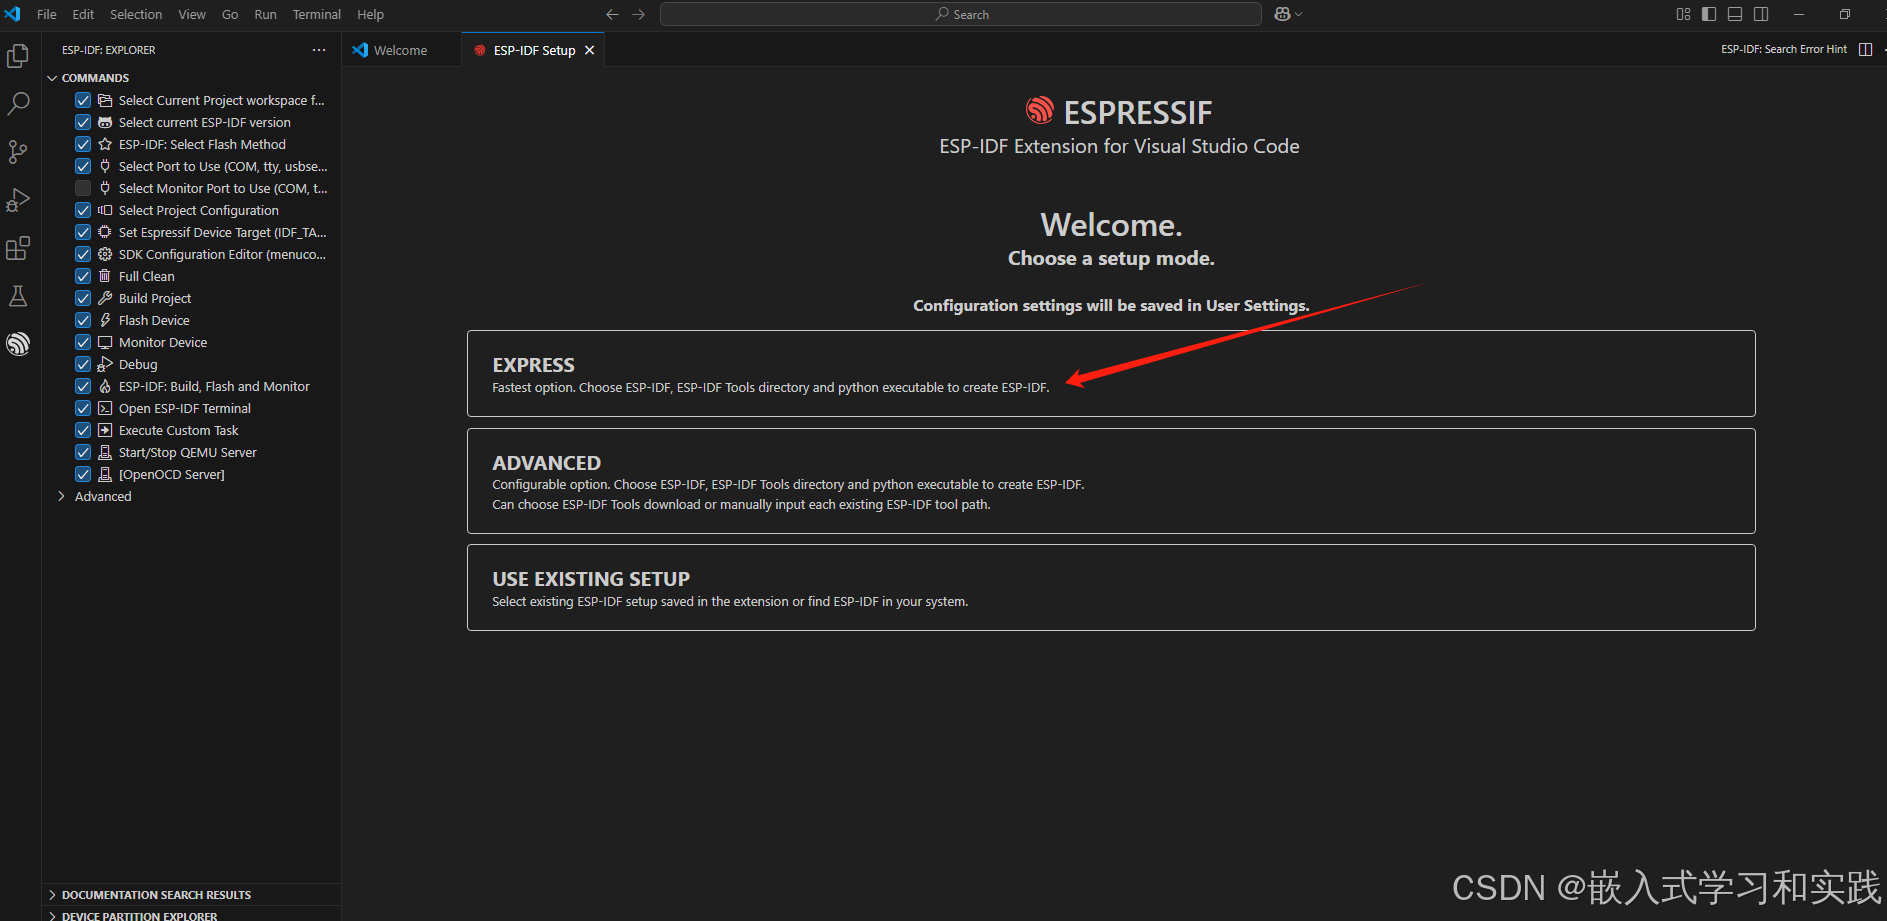Select Execute Custom Task command
The width and height of the screenshot is (1887, 921).
[179, 430]
